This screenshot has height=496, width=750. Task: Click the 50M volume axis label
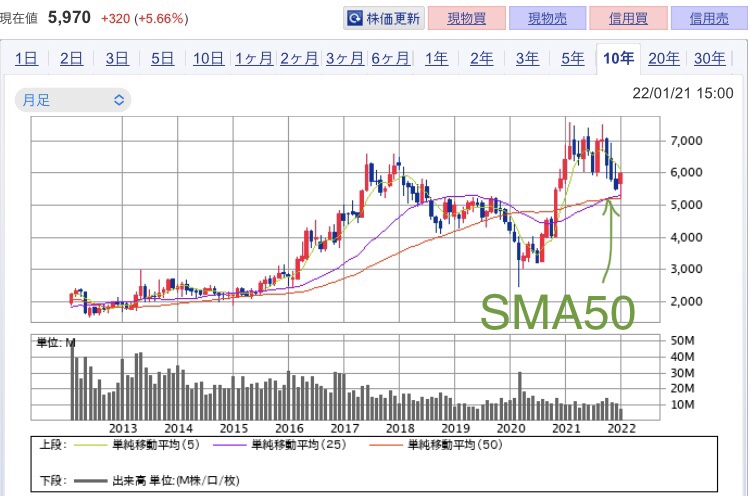(x=682, y=341)
